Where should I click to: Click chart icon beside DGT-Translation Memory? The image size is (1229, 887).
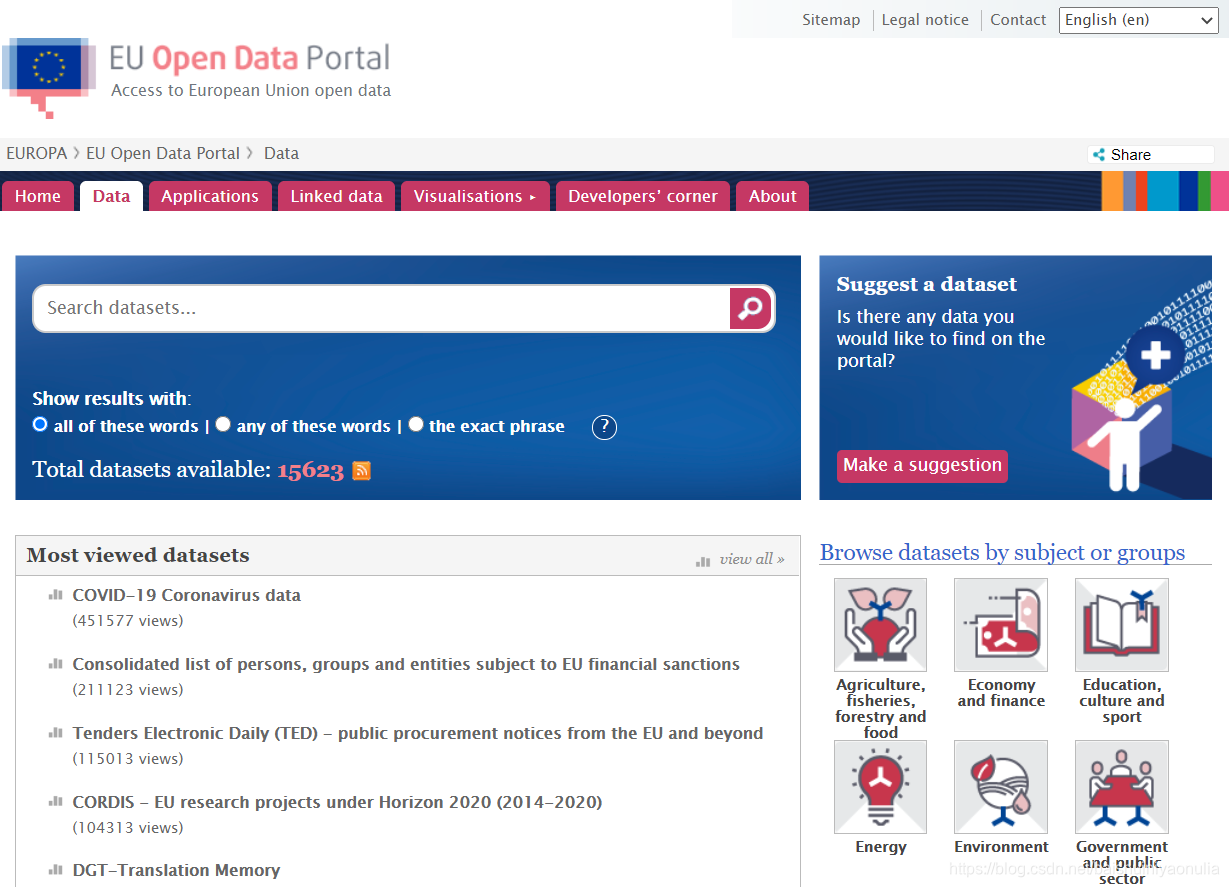click(x=56, y=870)
